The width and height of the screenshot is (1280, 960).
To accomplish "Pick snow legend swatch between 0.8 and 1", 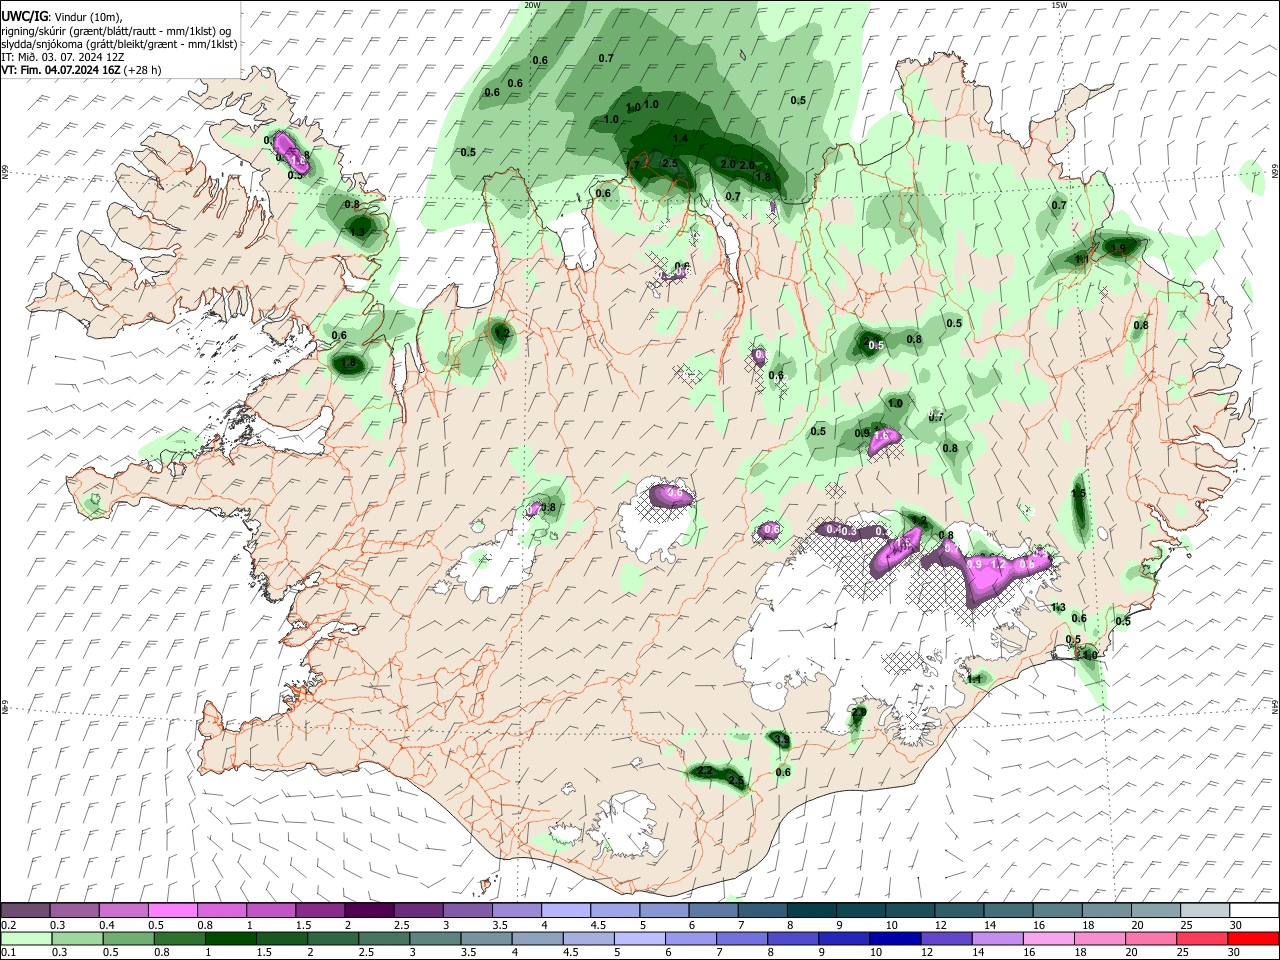I will coord(222,910).
